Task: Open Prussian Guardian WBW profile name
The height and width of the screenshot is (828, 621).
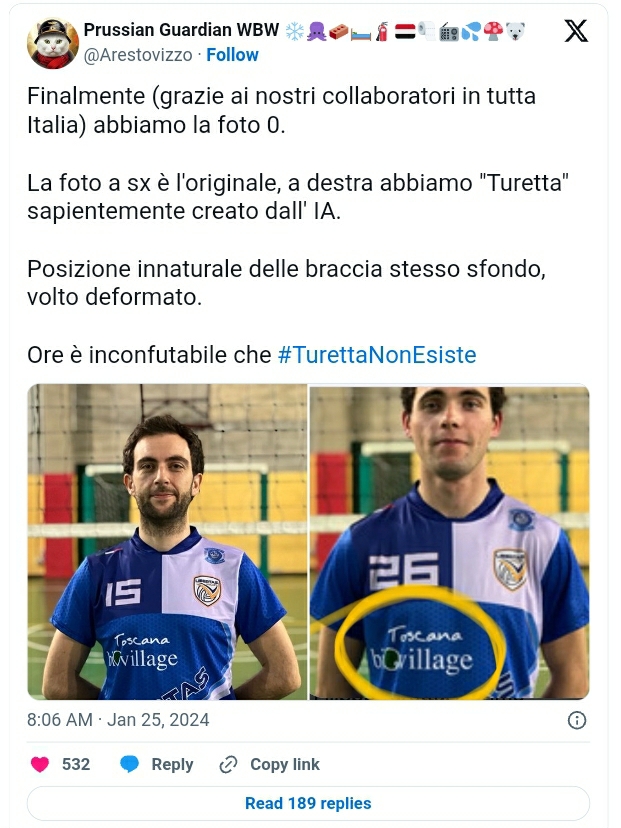Action: (x=181, y=30)
